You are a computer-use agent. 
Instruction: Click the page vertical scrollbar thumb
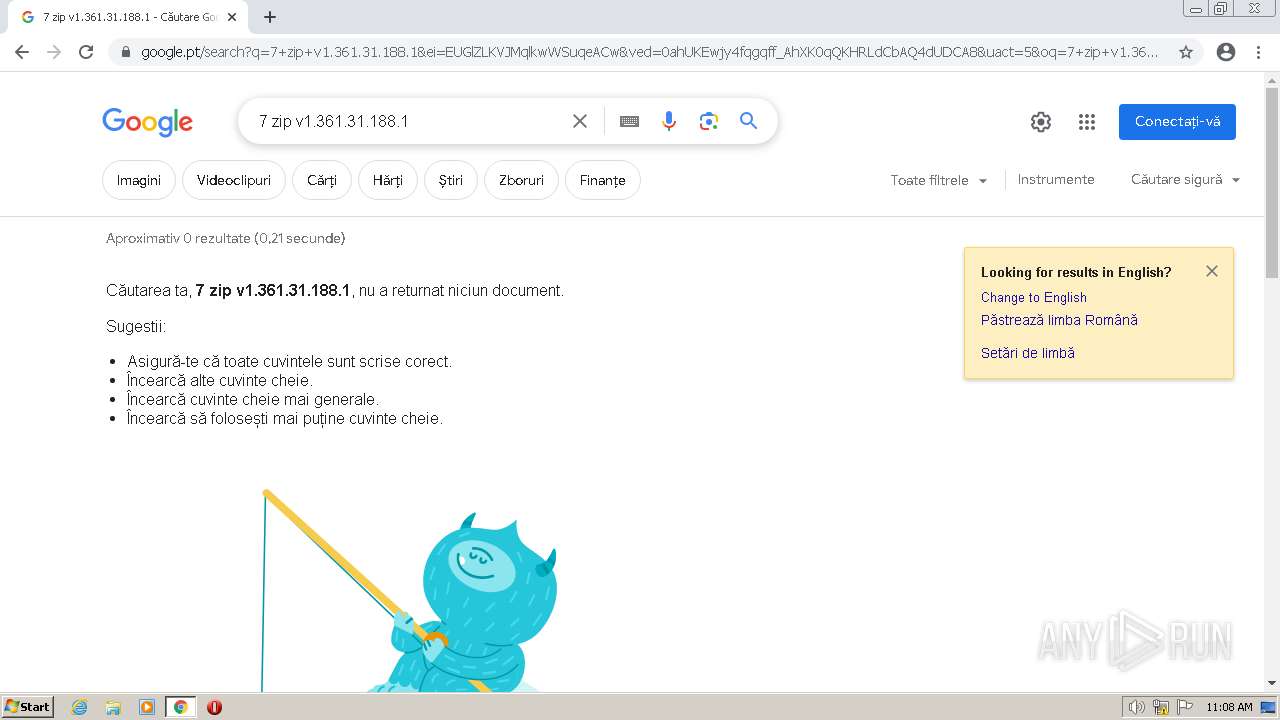[x=1272, y=183]
